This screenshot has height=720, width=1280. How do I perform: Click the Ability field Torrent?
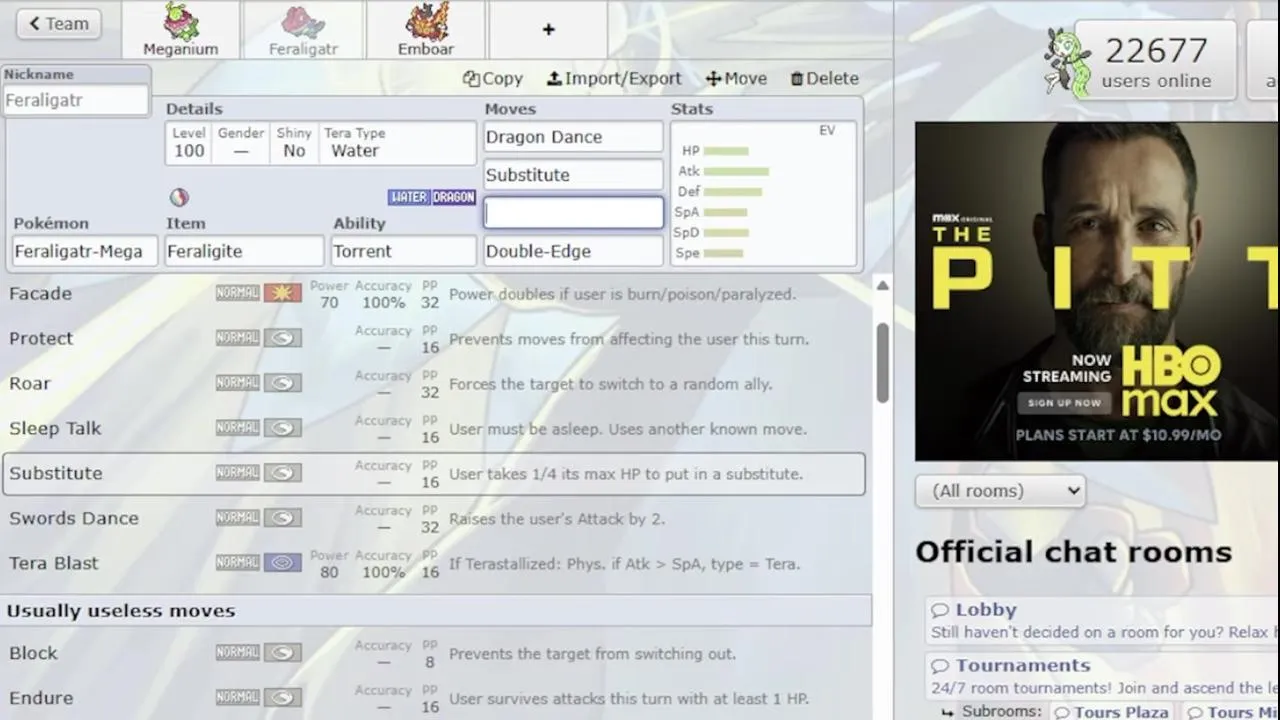404,251
